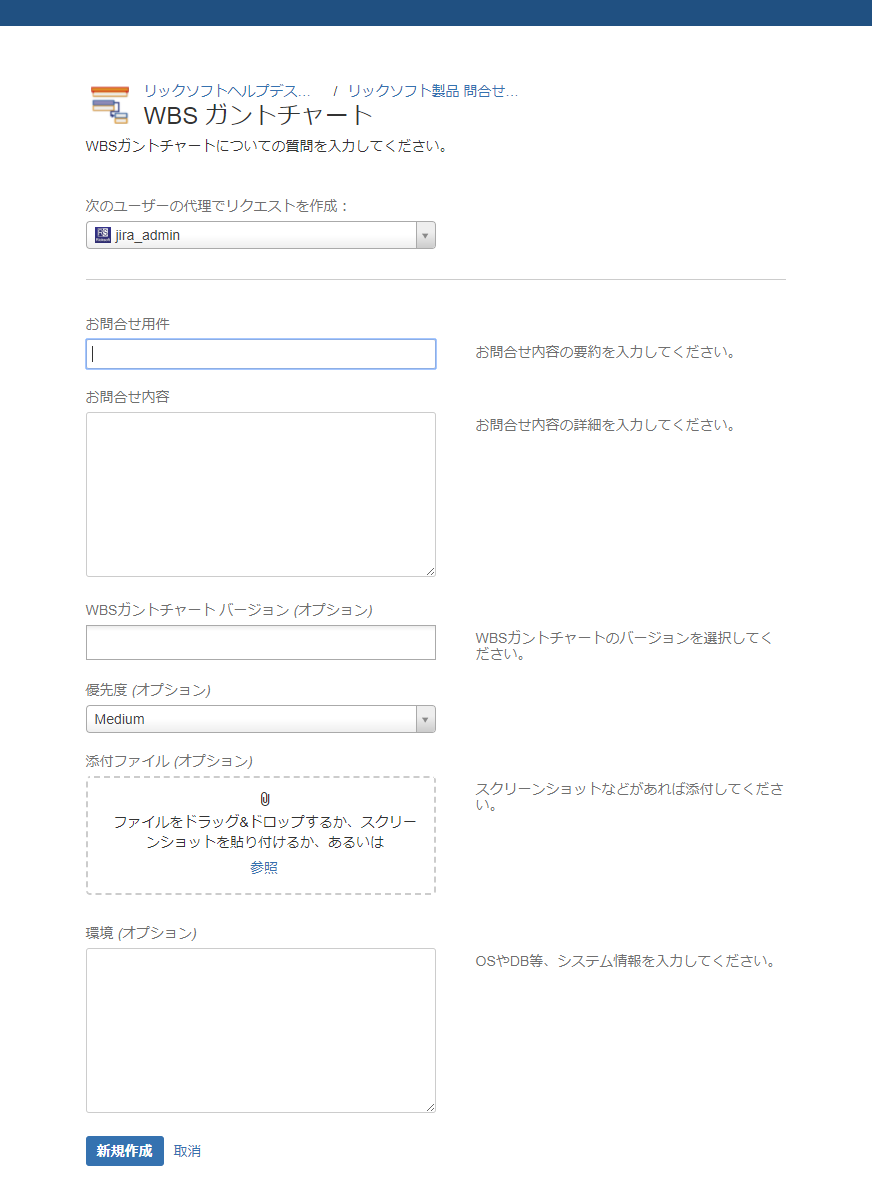Click the お問合せ内容の詳細 hint text
This screenshot has width=872, height=1189.
pos(606,425)
